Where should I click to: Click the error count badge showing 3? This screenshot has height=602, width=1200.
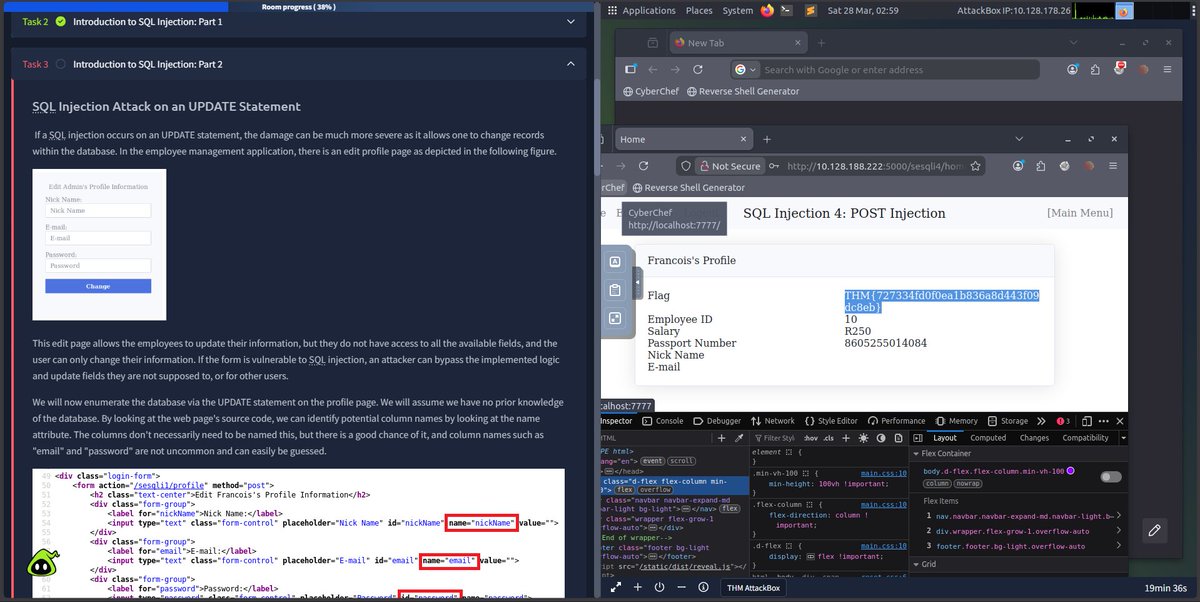coord(1063,421)
